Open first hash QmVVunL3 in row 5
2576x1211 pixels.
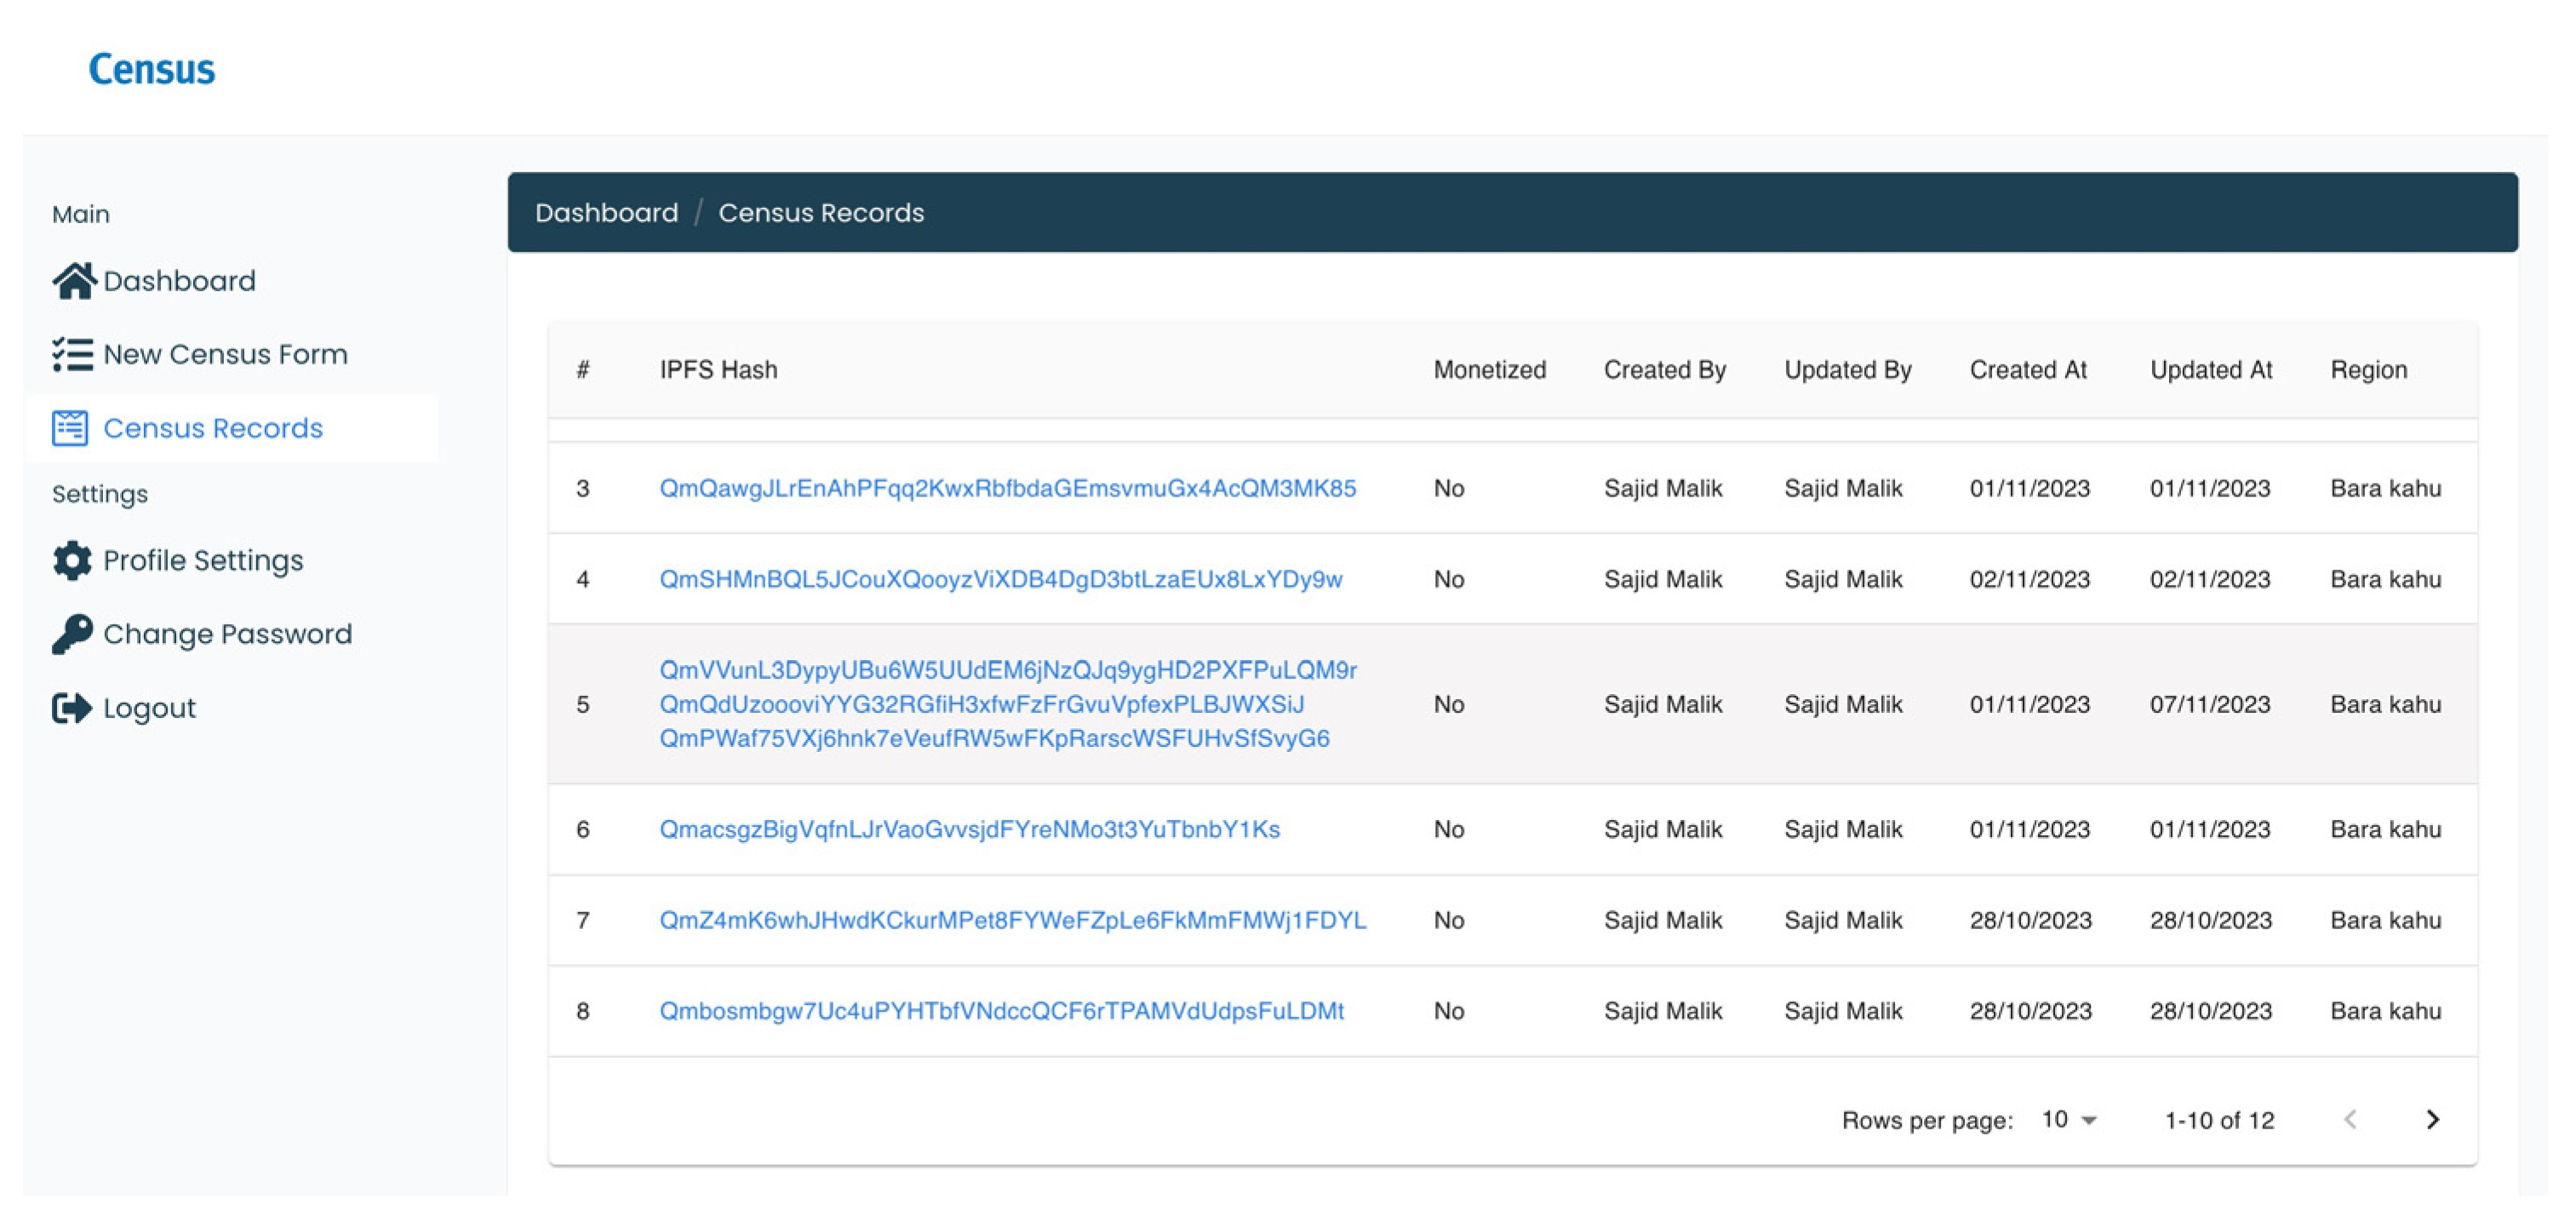tap(1007, 669)
